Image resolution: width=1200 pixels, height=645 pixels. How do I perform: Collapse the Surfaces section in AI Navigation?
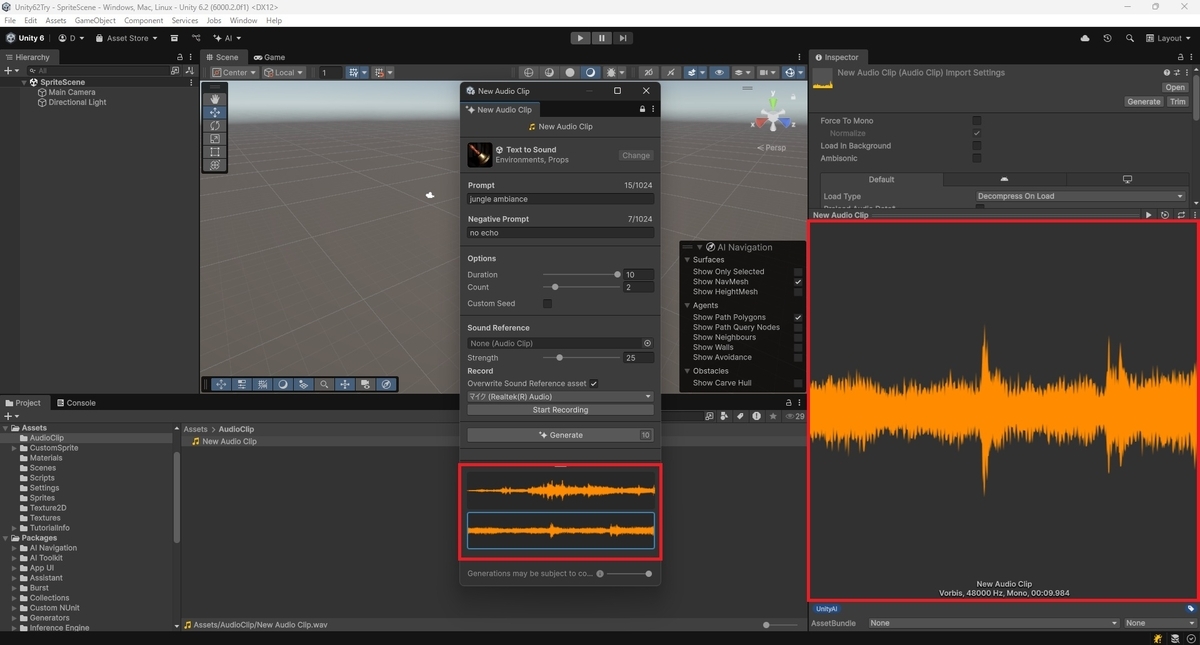[686, 260]
